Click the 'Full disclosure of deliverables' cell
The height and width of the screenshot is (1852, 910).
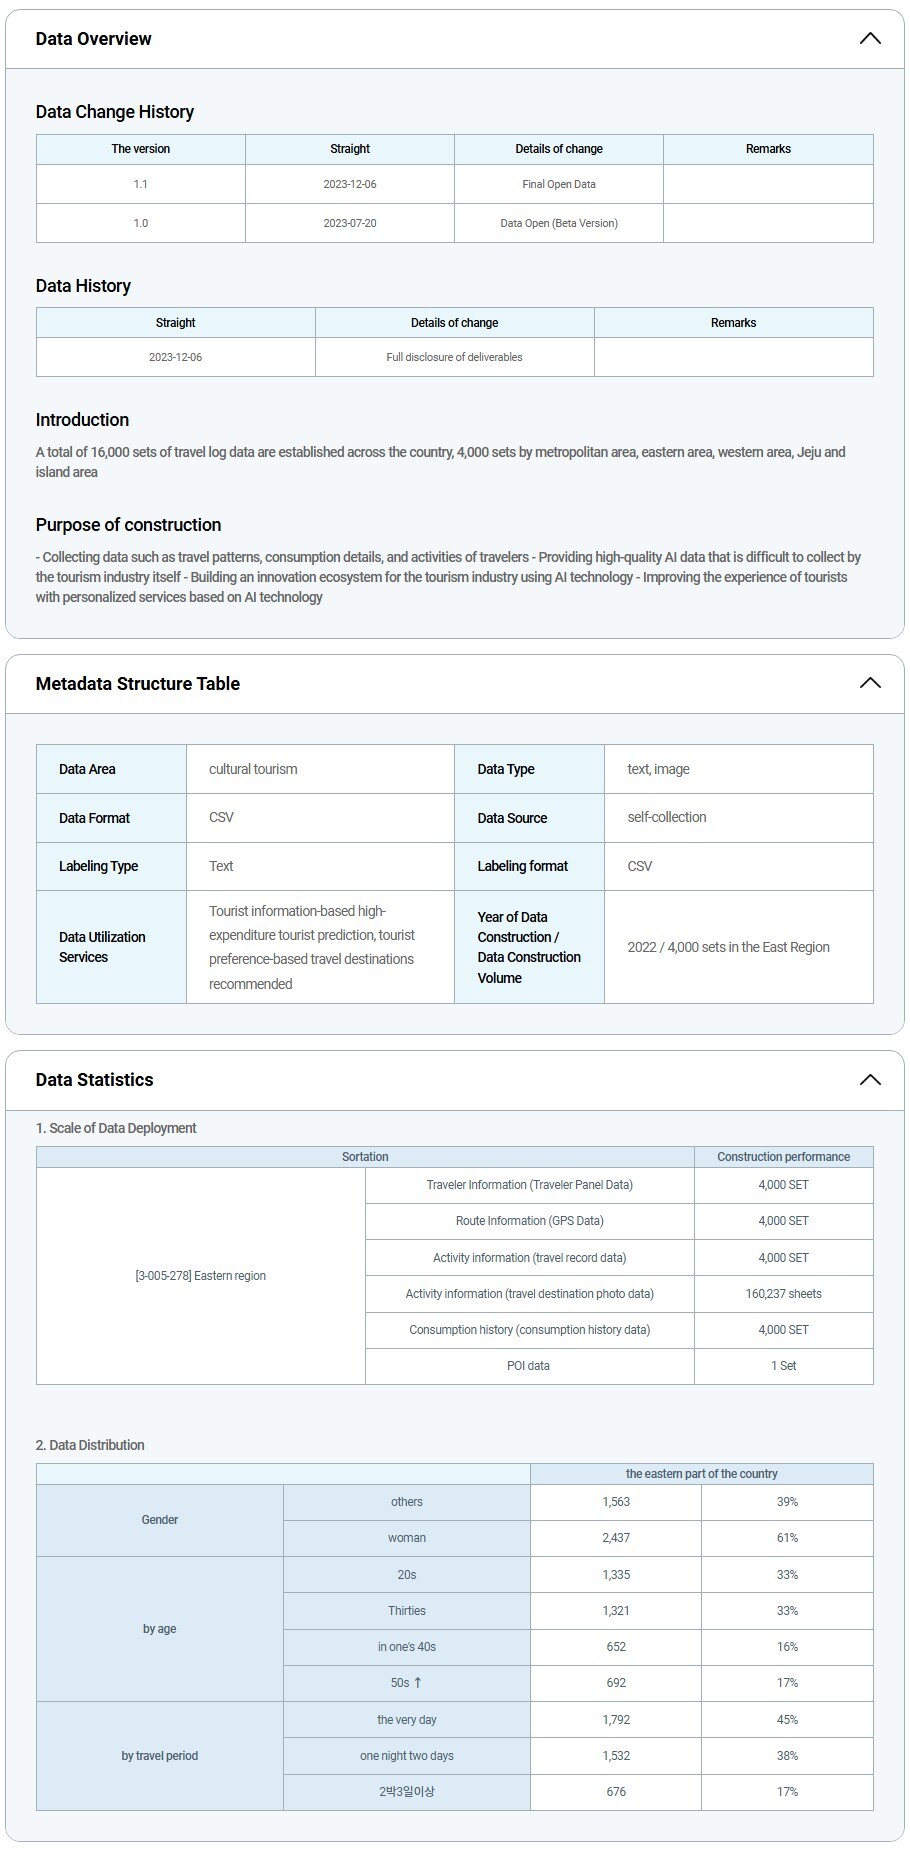[x=454, y=357]
